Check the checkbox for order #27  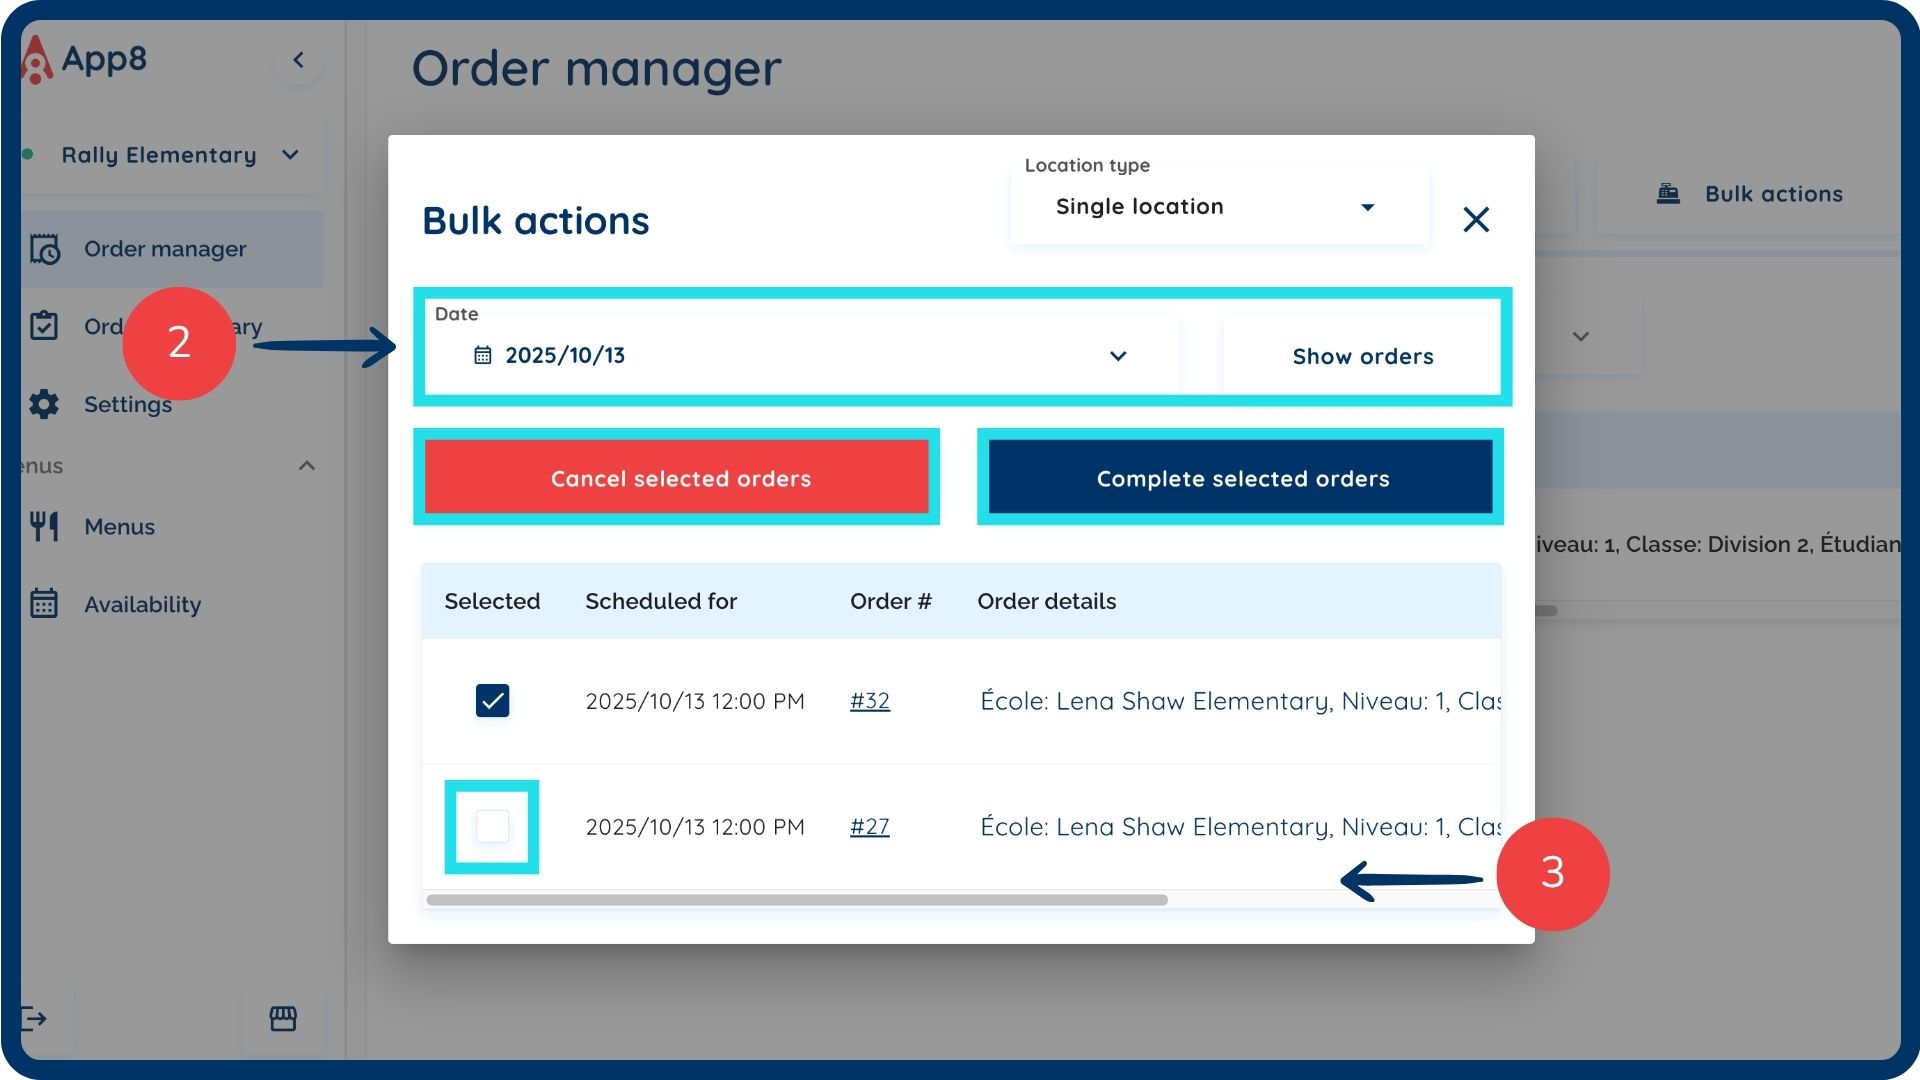[x=492, y=826]
